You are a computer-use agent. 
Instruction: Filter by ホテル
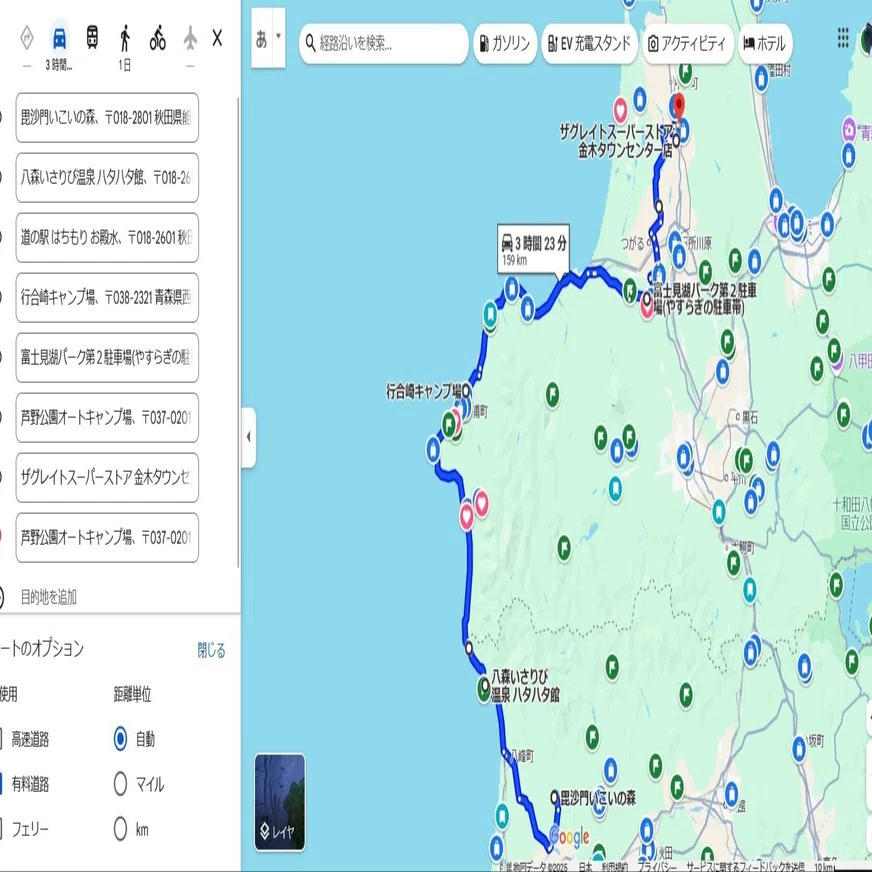tap(765, 43)
